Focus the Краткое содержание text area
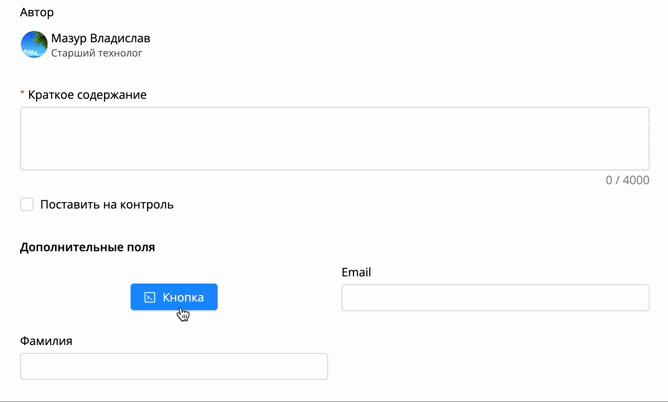 click(x=335, y=139)
